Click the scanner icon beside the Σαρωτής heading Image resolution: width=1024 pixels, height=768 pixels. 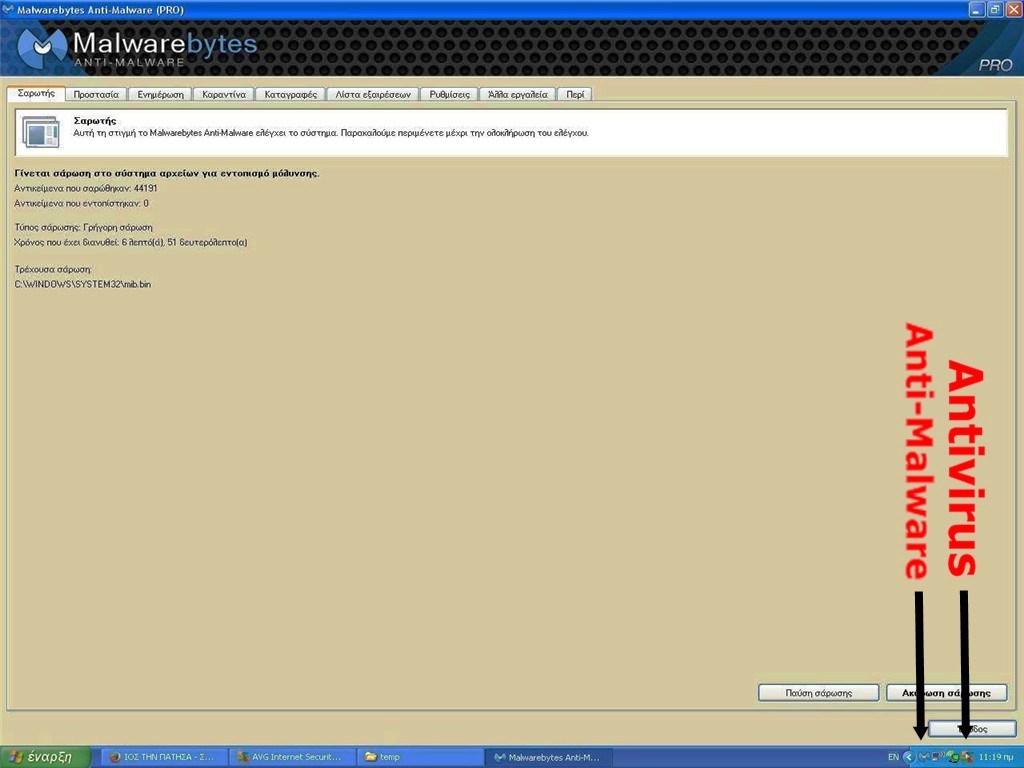click(x=41, y=133)
